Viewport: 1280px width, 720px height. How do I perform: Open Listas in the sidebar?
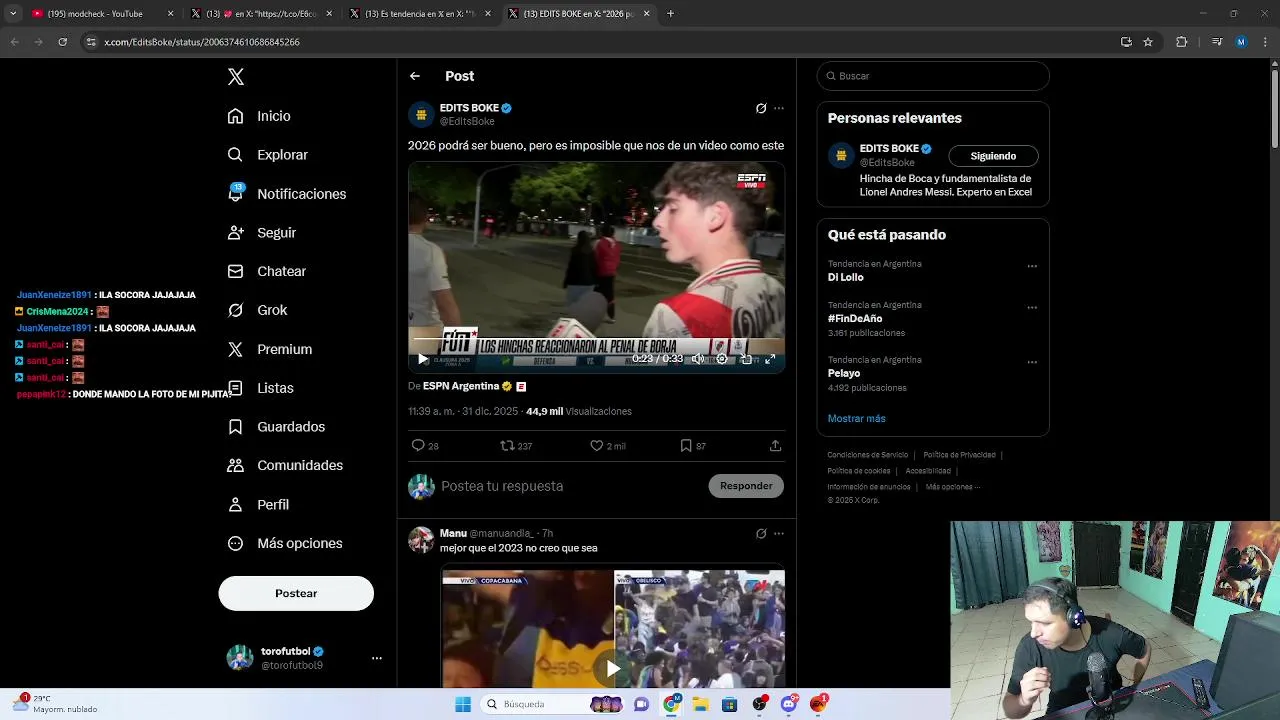point(260,388)
